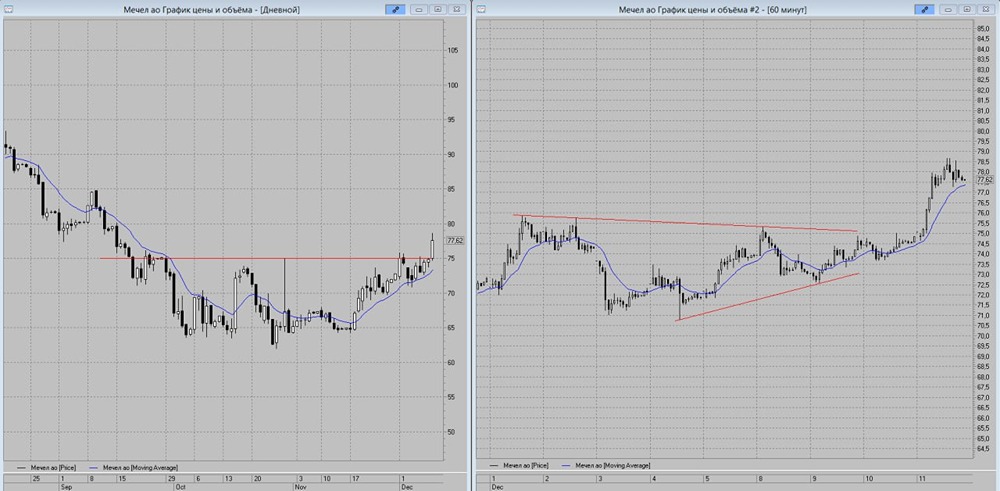Maximize the 60-minute chart window

click(x=967, y=9)
